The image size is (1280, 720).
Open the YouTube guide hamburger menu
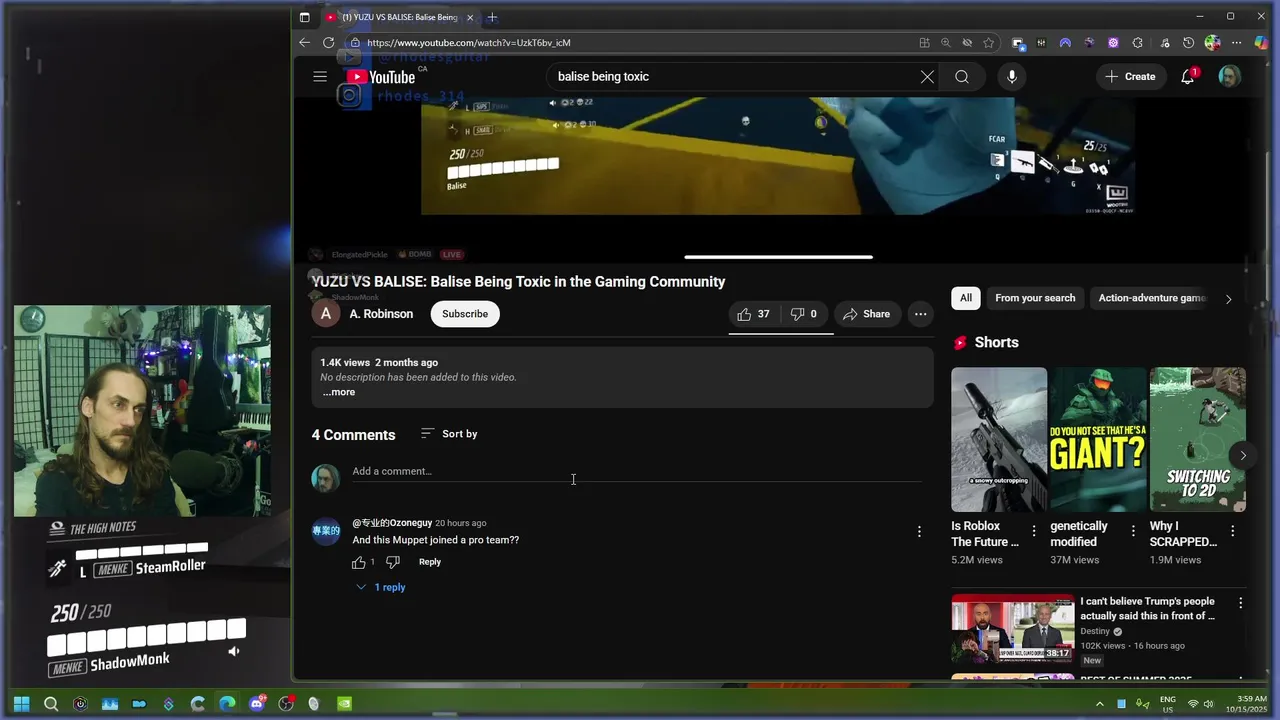[x=320, y=76]
